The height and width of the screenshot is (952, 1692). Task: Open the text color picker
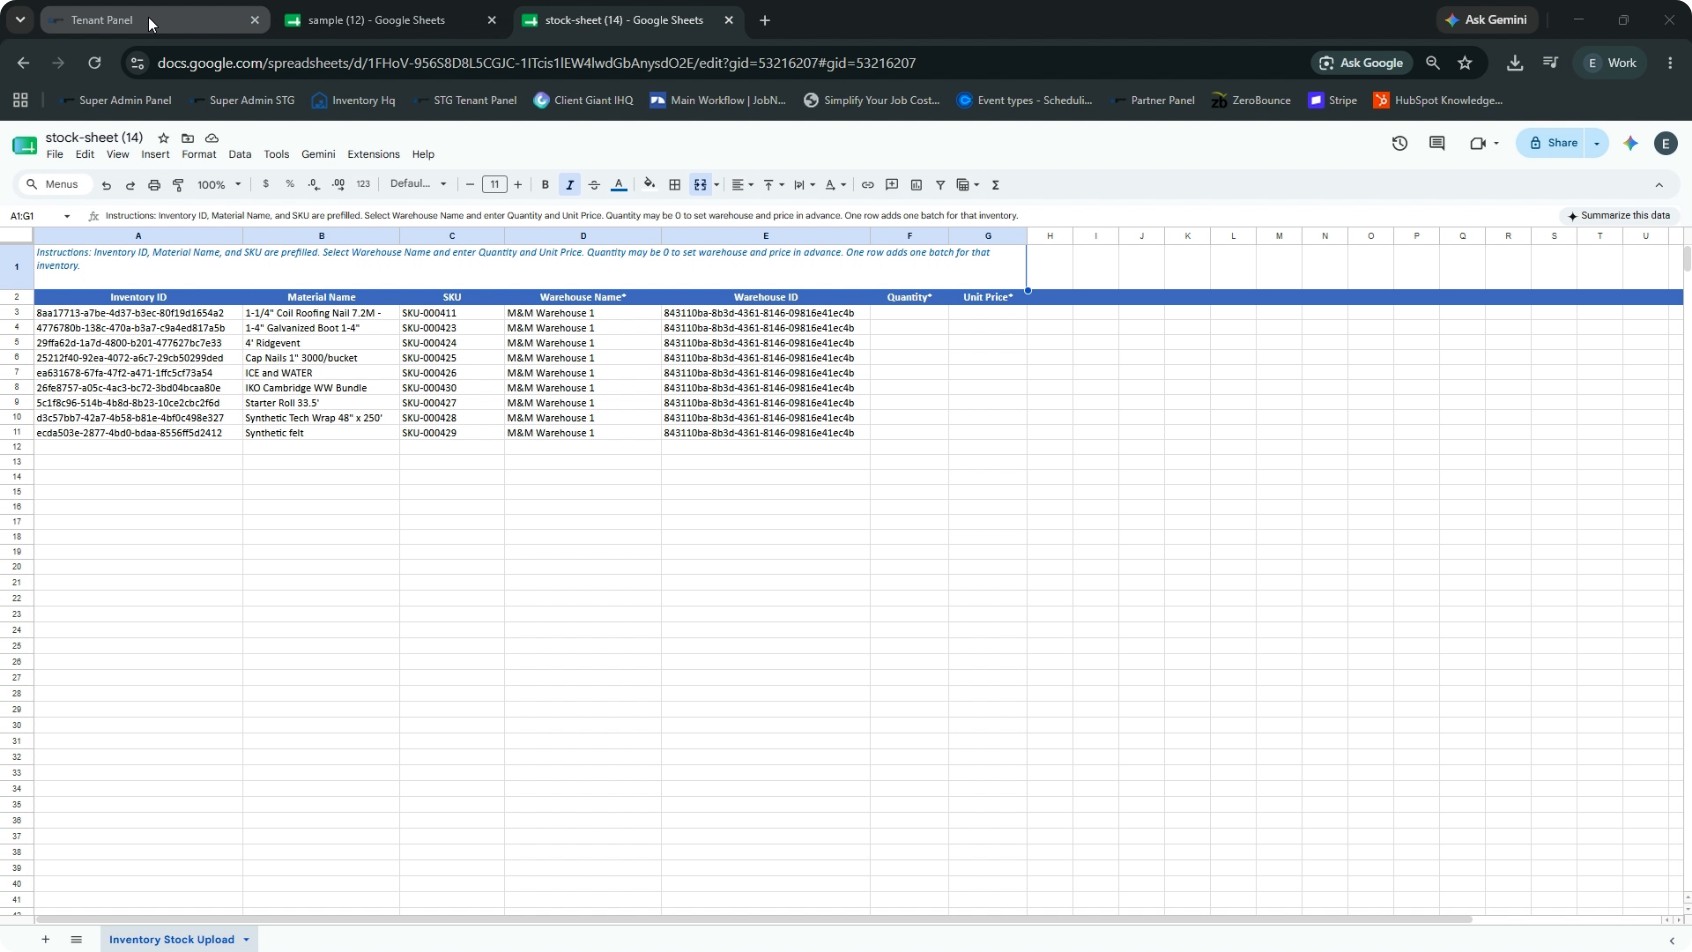[619, 185]
